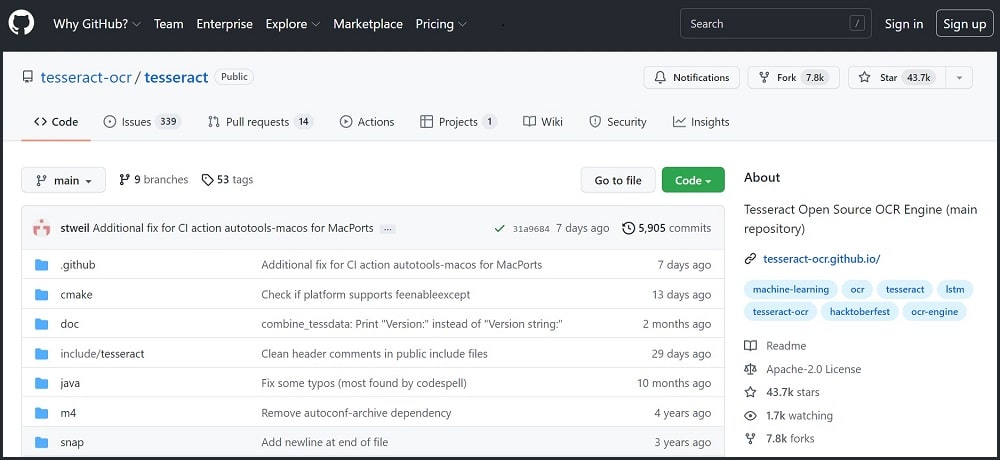Click the license scales icon
The image size is (1000, 460).
click(751, 369)
